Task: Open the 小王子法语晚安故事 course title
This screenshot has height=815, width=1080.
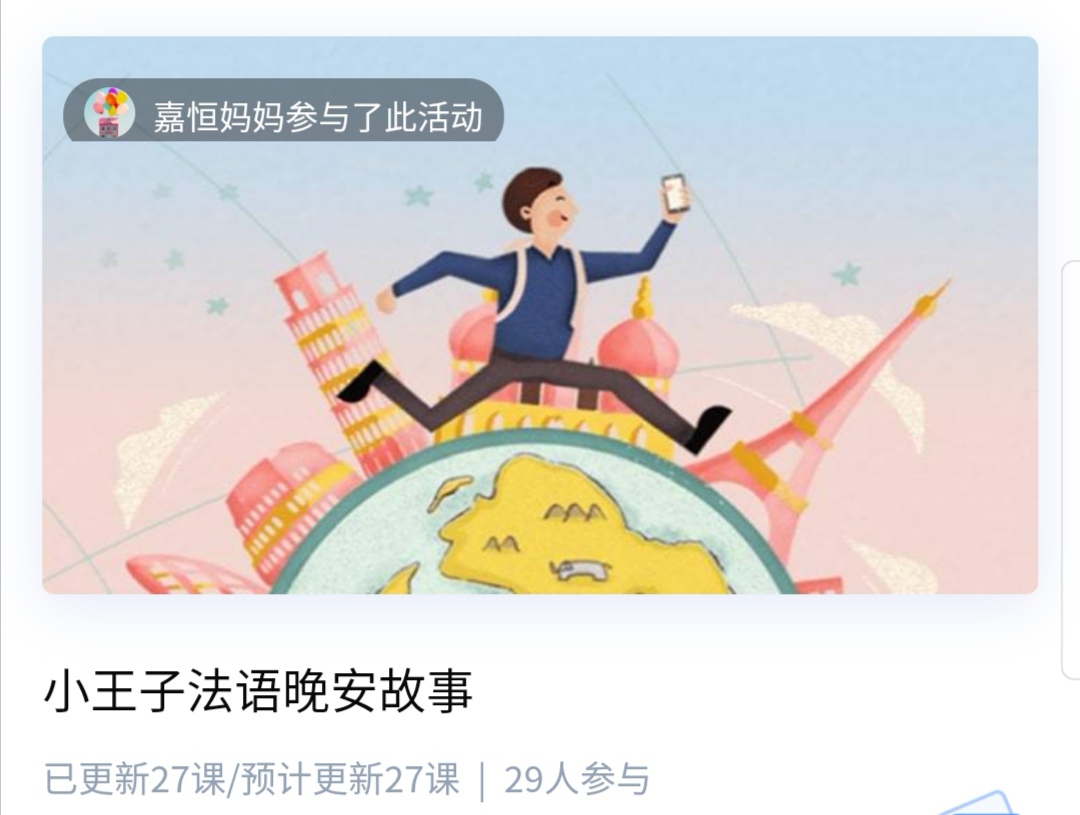Action: [258, 691]
